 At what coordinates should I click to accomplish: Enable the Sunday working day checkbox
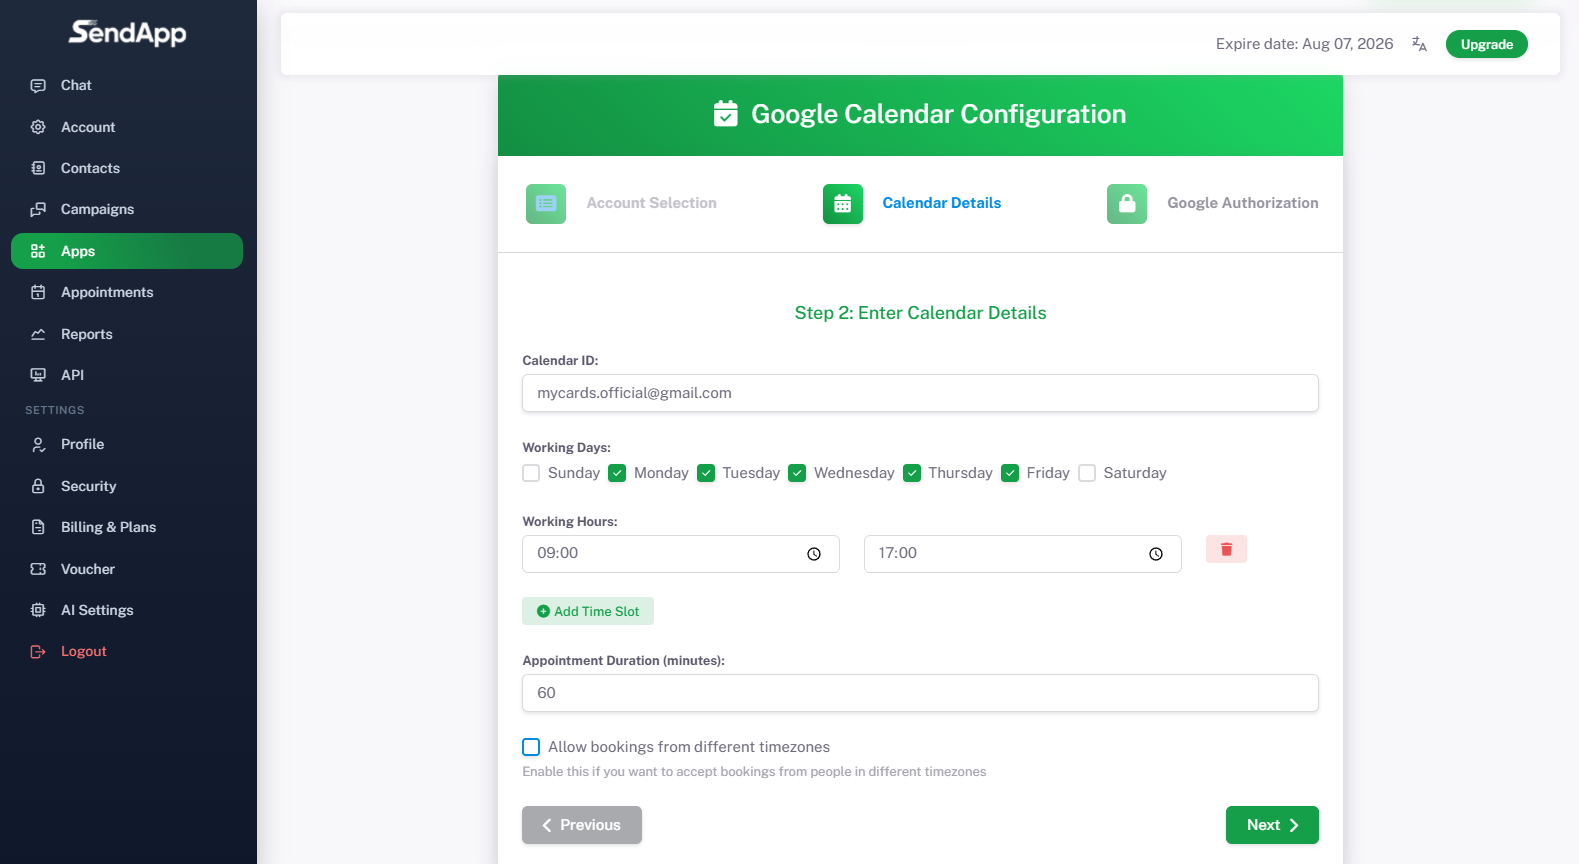click(x=531, y=473)
